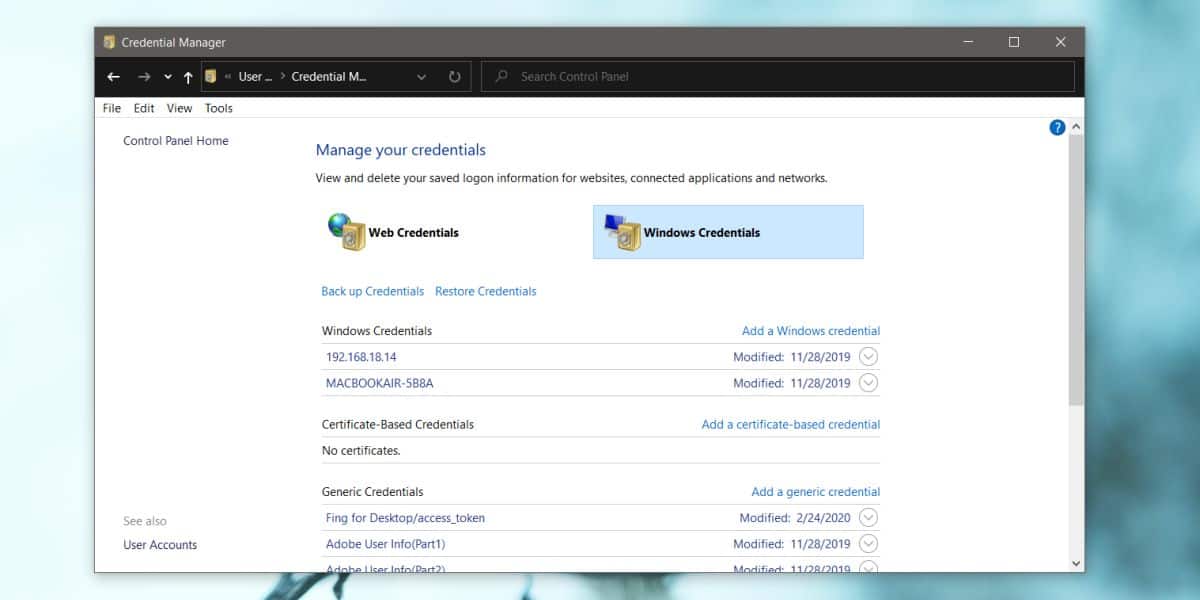Click the Windows Credentials computer safe icon
The height and width of the screenshot is (600, 1200).
coord(622,231)
